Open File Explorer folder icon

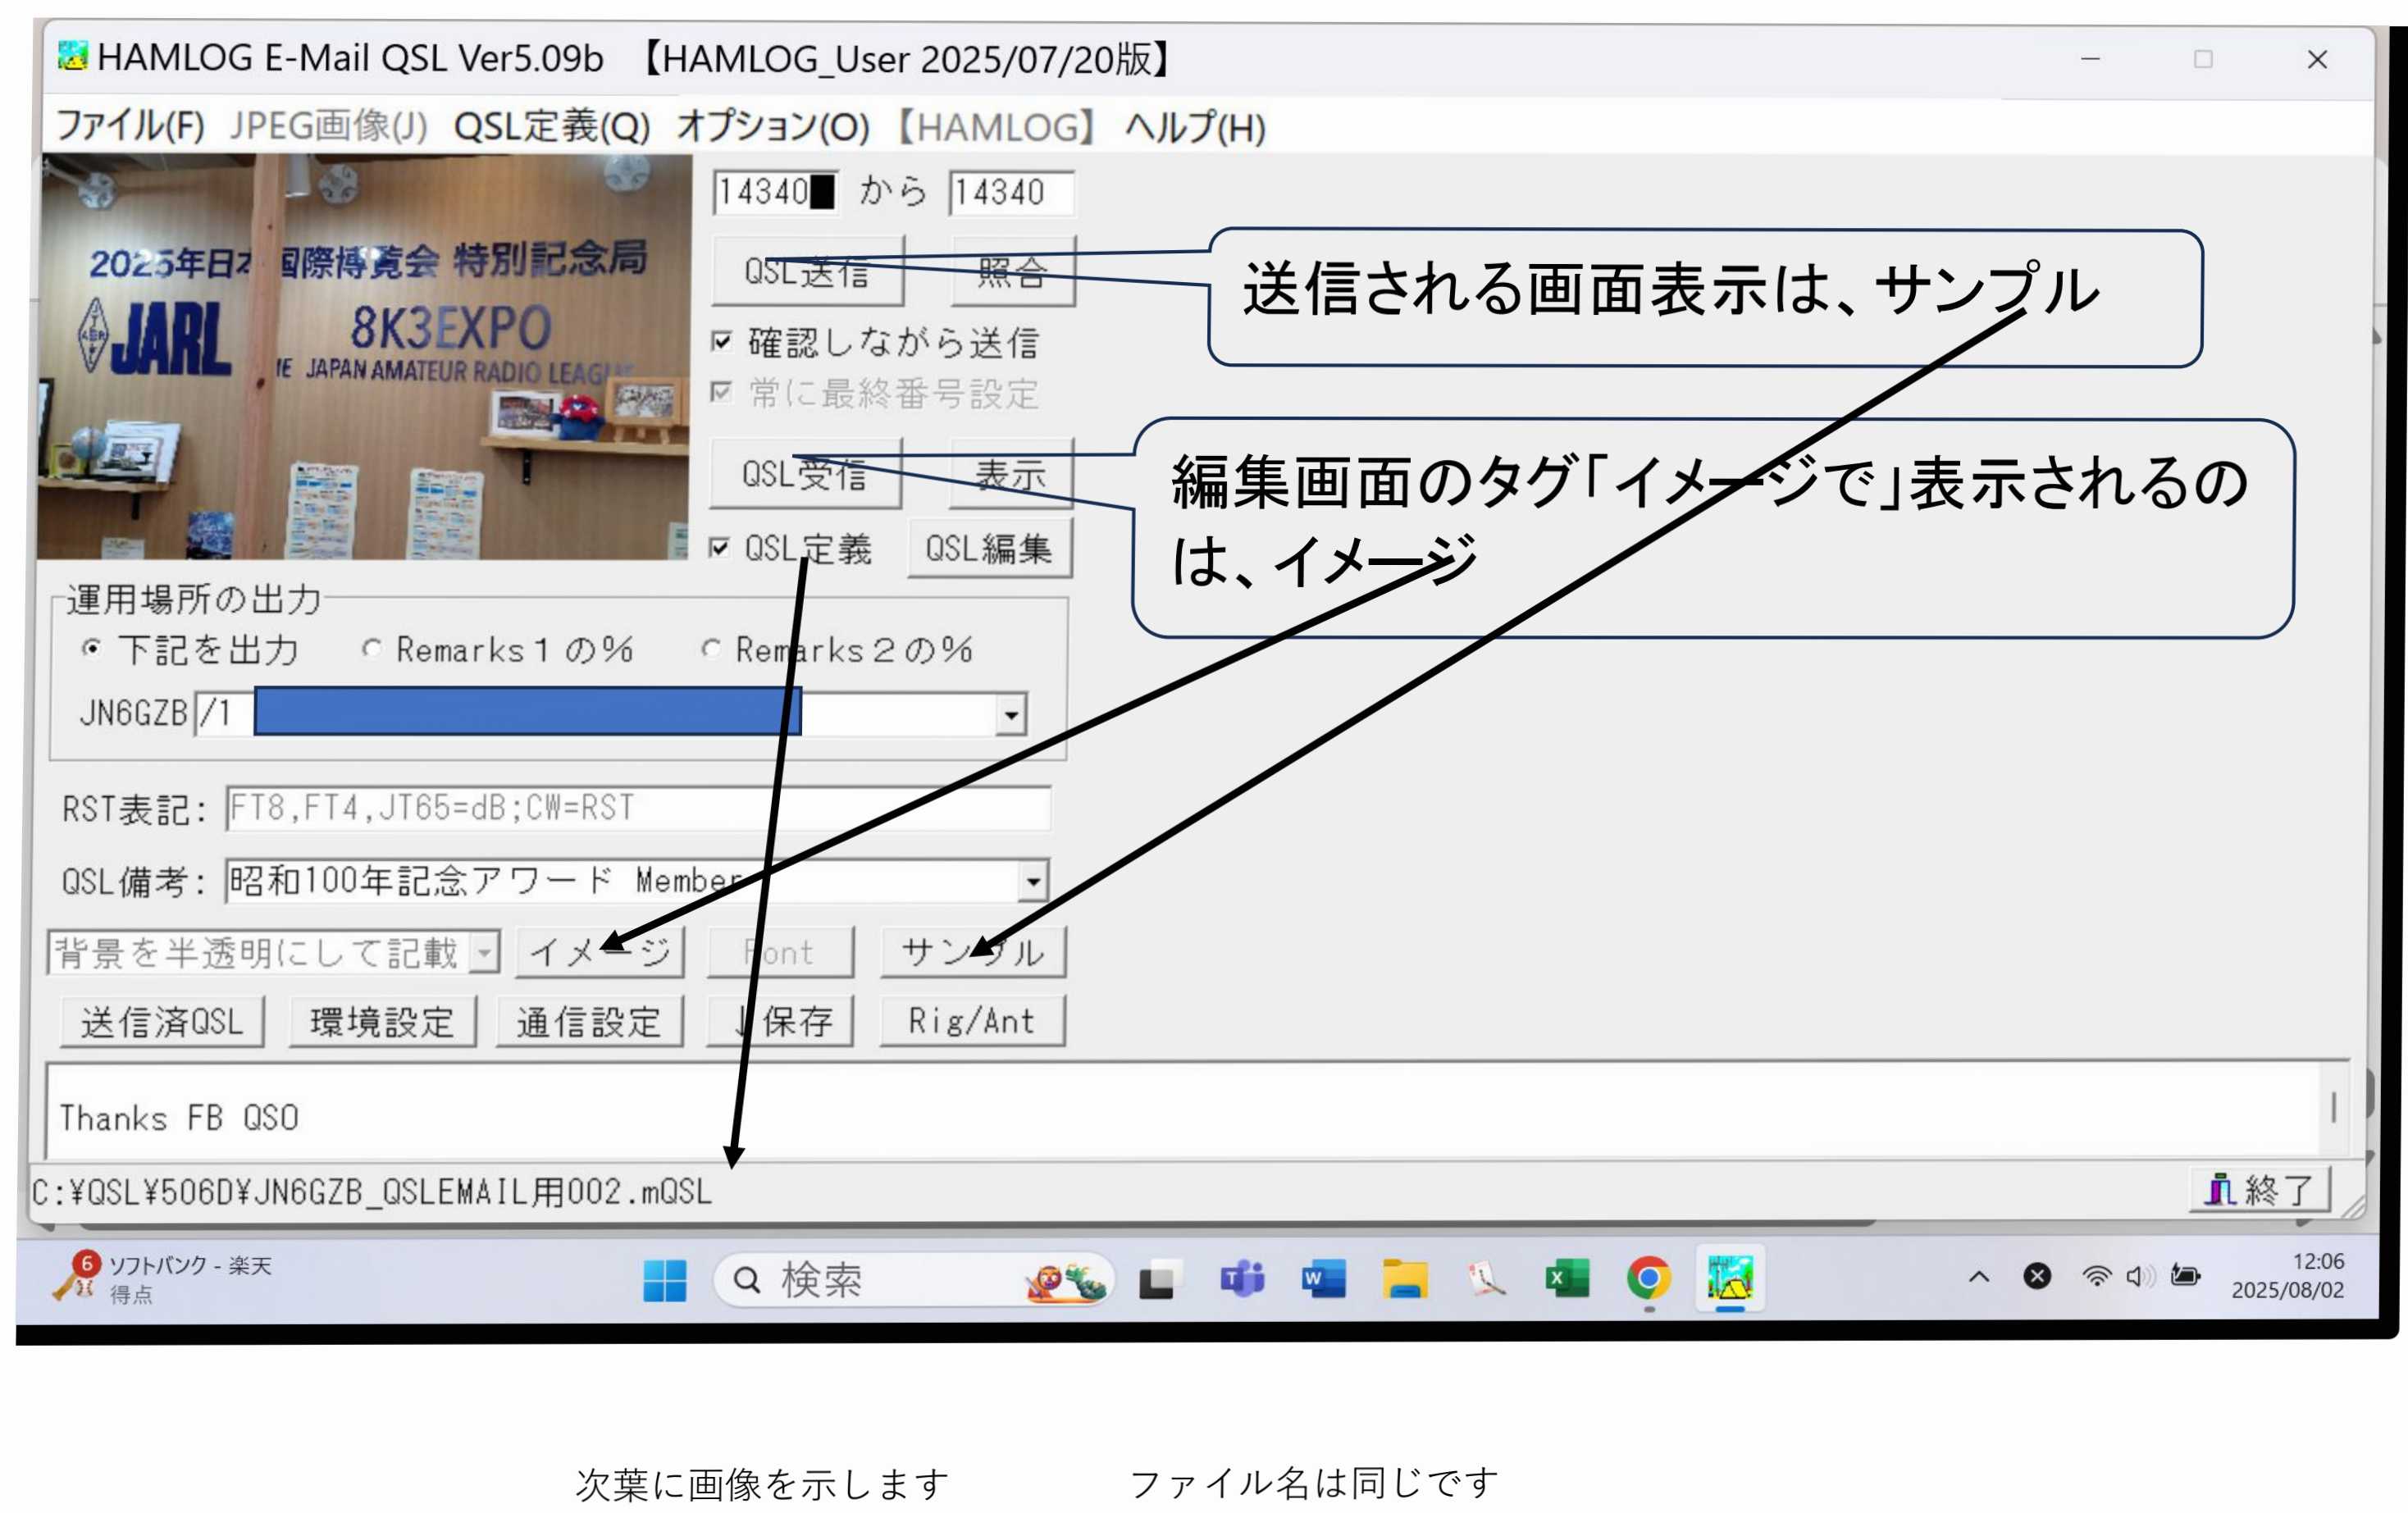click(x=1404, y=1278)
